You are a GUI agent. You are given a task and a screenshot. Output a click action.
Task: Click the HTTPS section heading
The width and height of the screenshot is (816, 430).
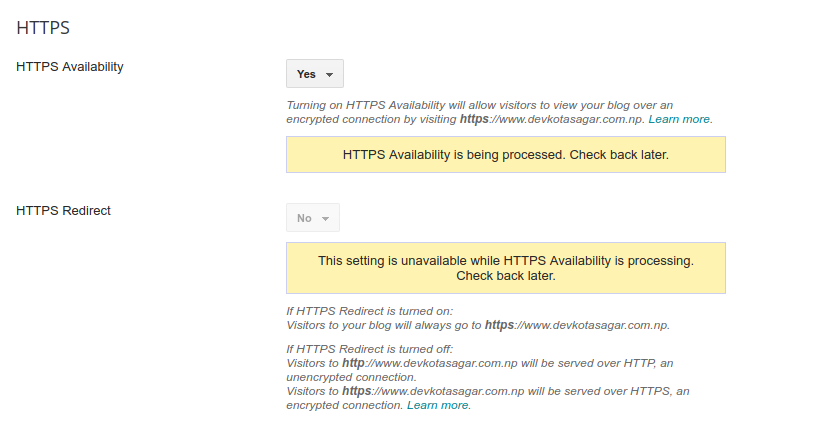(43, 28)
